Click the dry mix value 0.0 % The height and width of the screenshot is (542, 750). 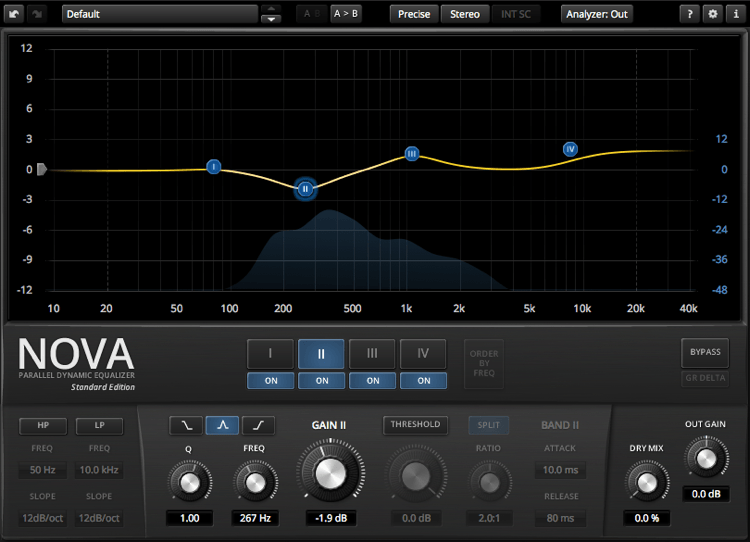pyautogui.click(x=647, y=518)
